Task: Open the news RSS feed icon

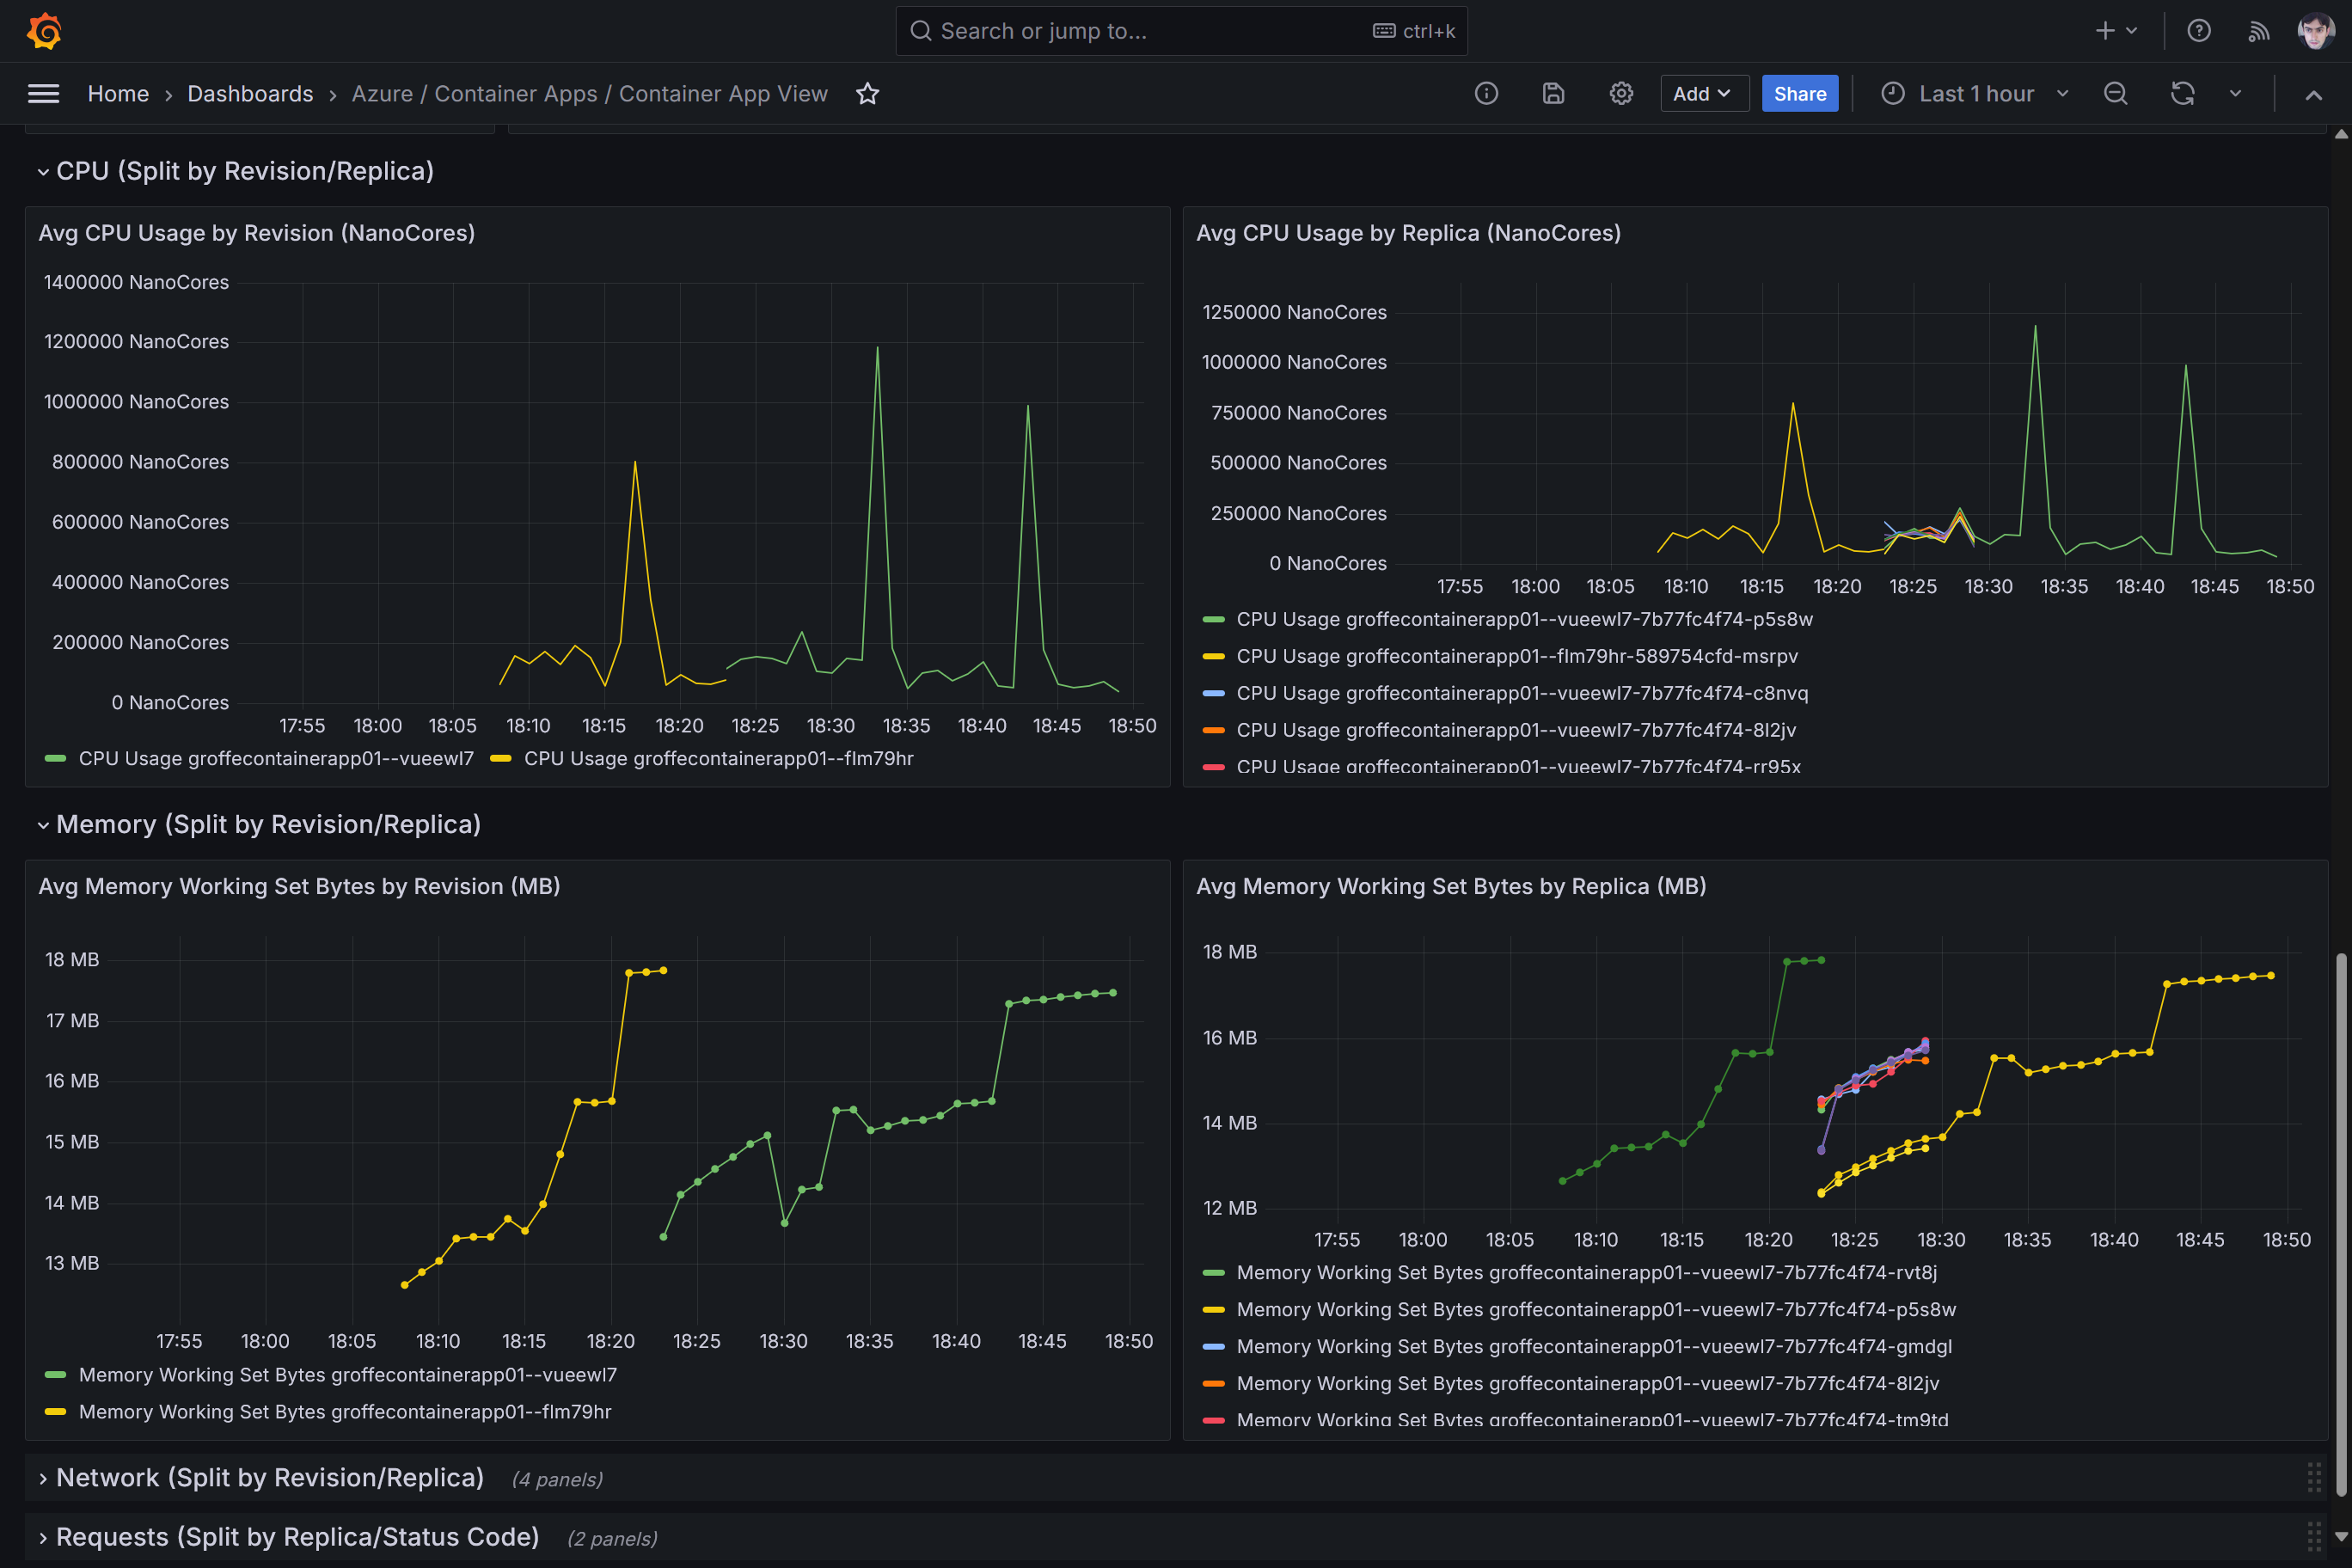Action: [x=2258, y=31]
